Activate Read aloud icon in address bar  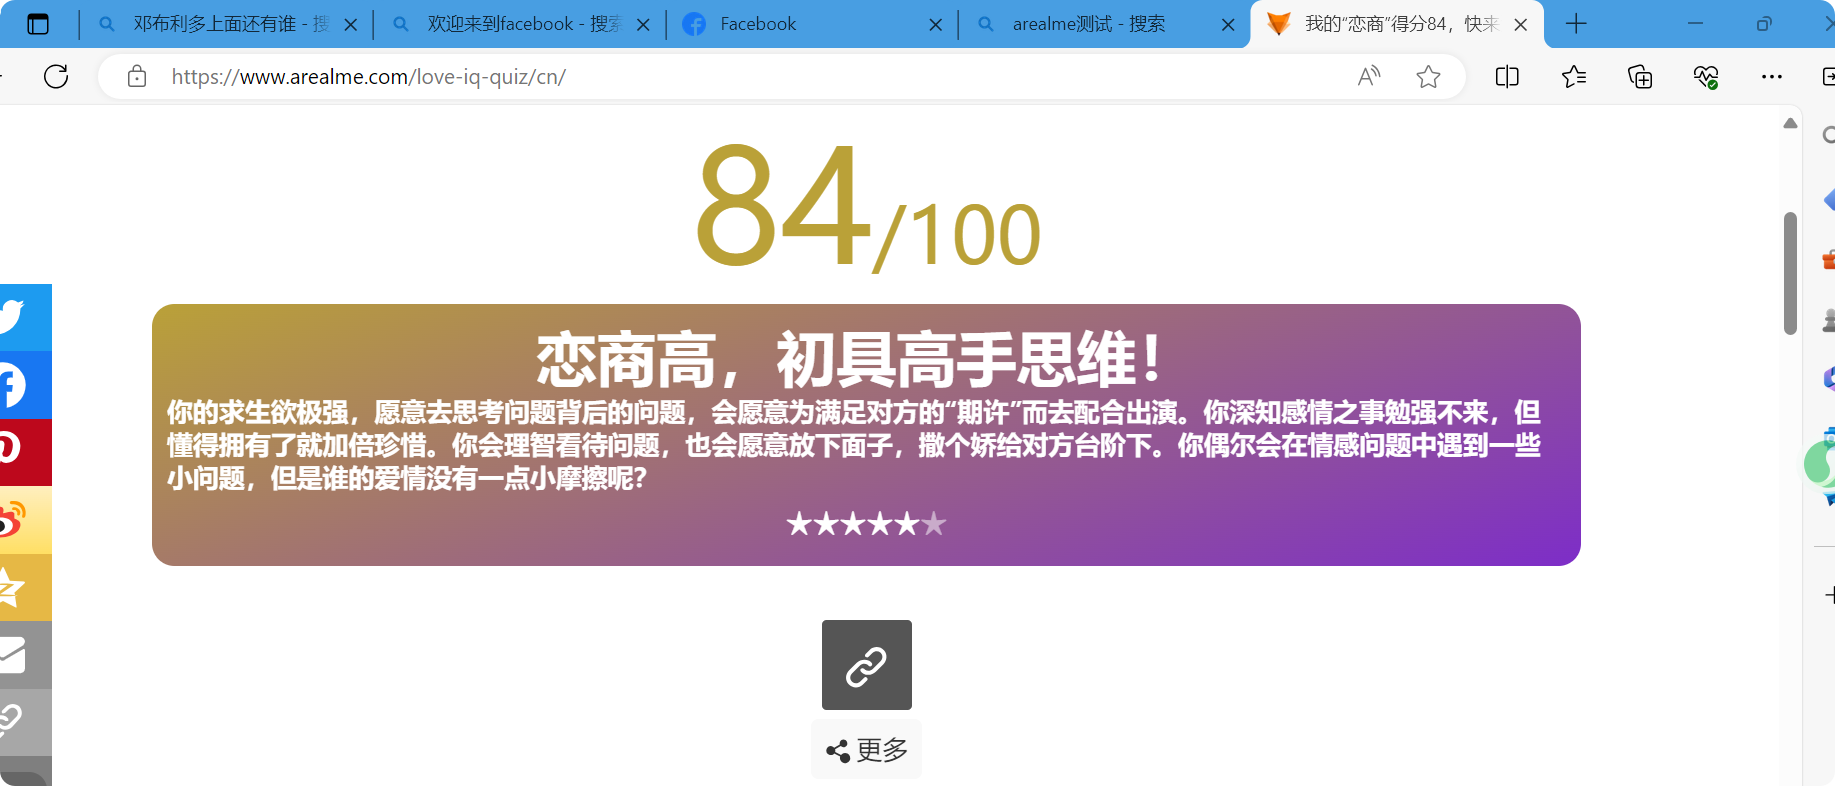[x=1369, y=77]
